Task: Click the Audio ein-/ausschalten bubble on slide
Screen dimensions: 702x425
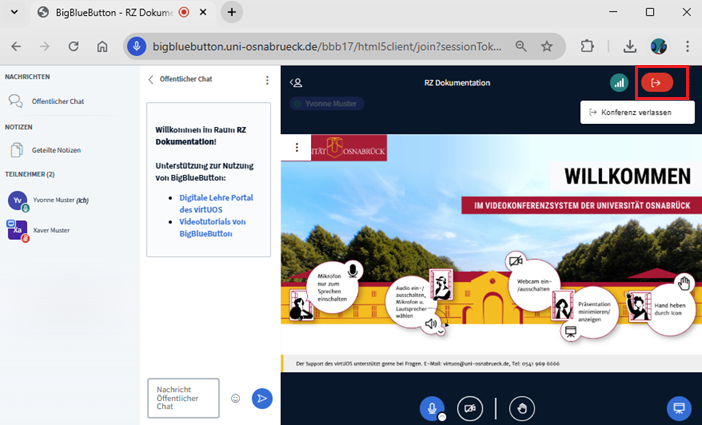Action: [x=411, y=302]
